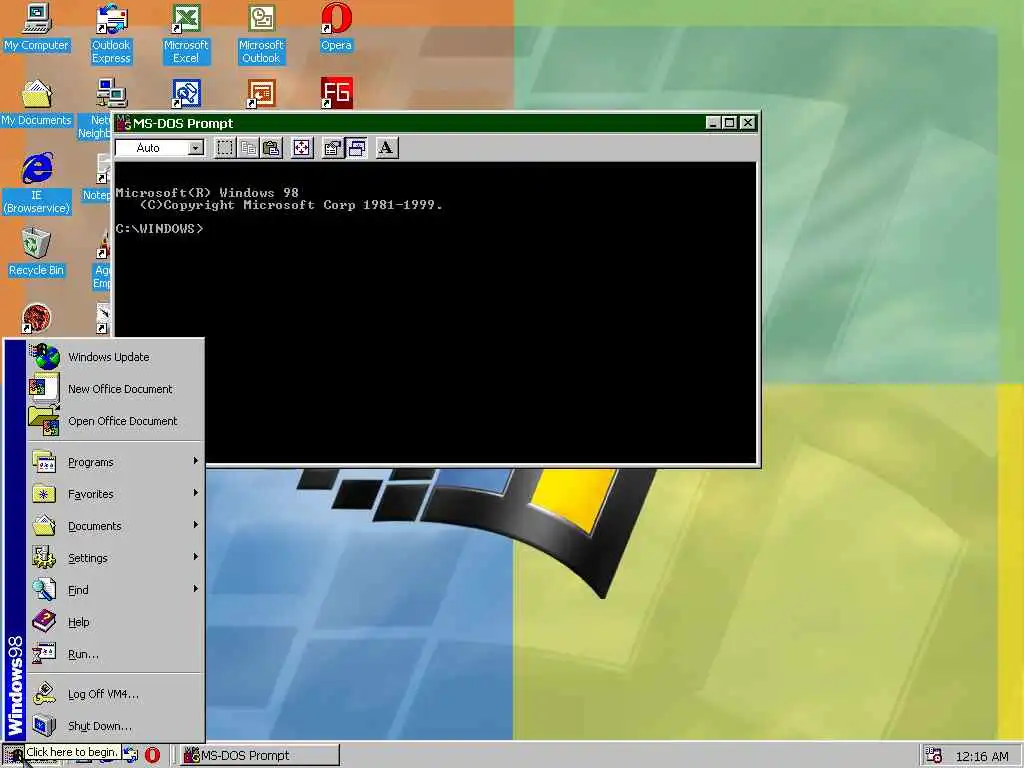Select Recycle Bin desktop icon
Image resolution: width=1024 pixels, height=768 pixels.
pyautogui.click(x=37, y=253)
